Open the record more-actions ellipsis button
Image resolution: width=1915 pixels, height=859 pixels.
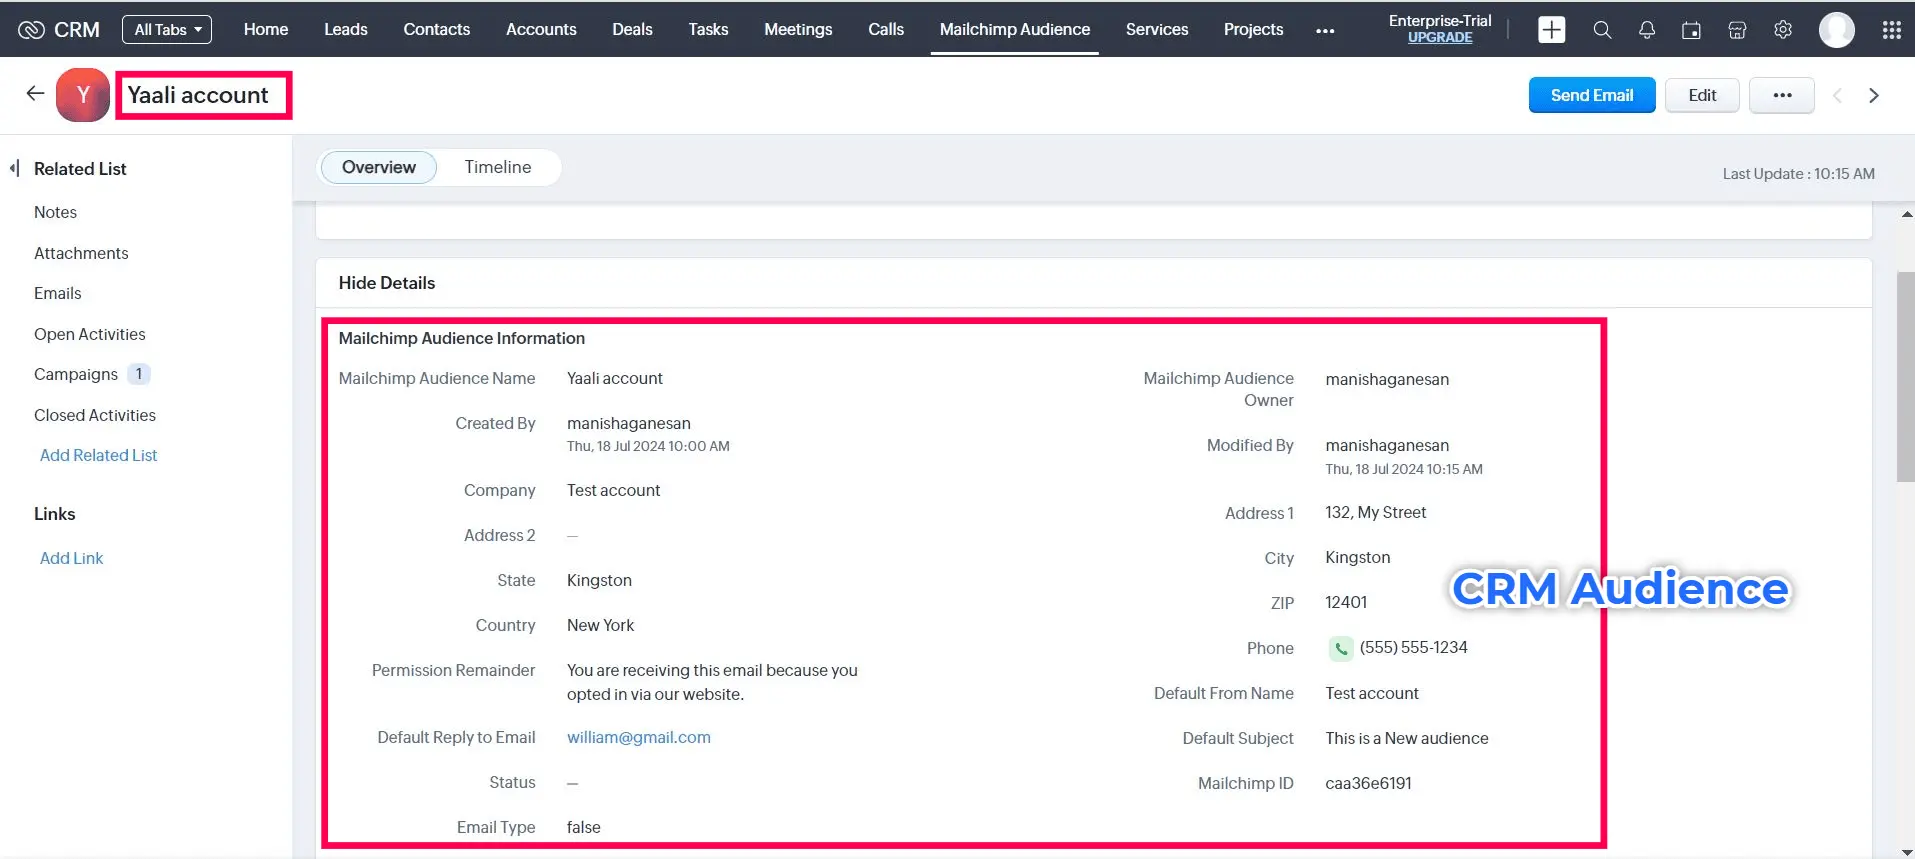pyautogui.click(x=1782, y=95)
